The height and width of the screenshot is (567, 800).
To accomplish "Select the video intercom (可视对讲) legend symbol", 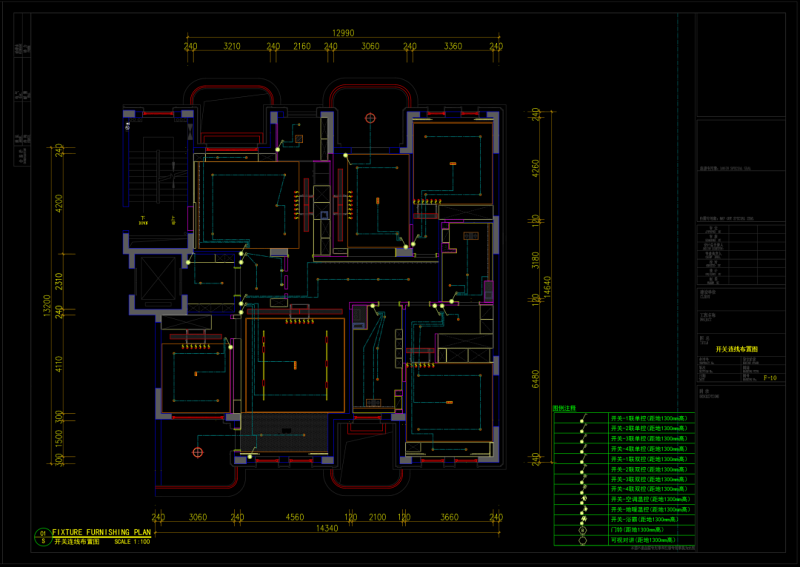I will click(581, 541).
